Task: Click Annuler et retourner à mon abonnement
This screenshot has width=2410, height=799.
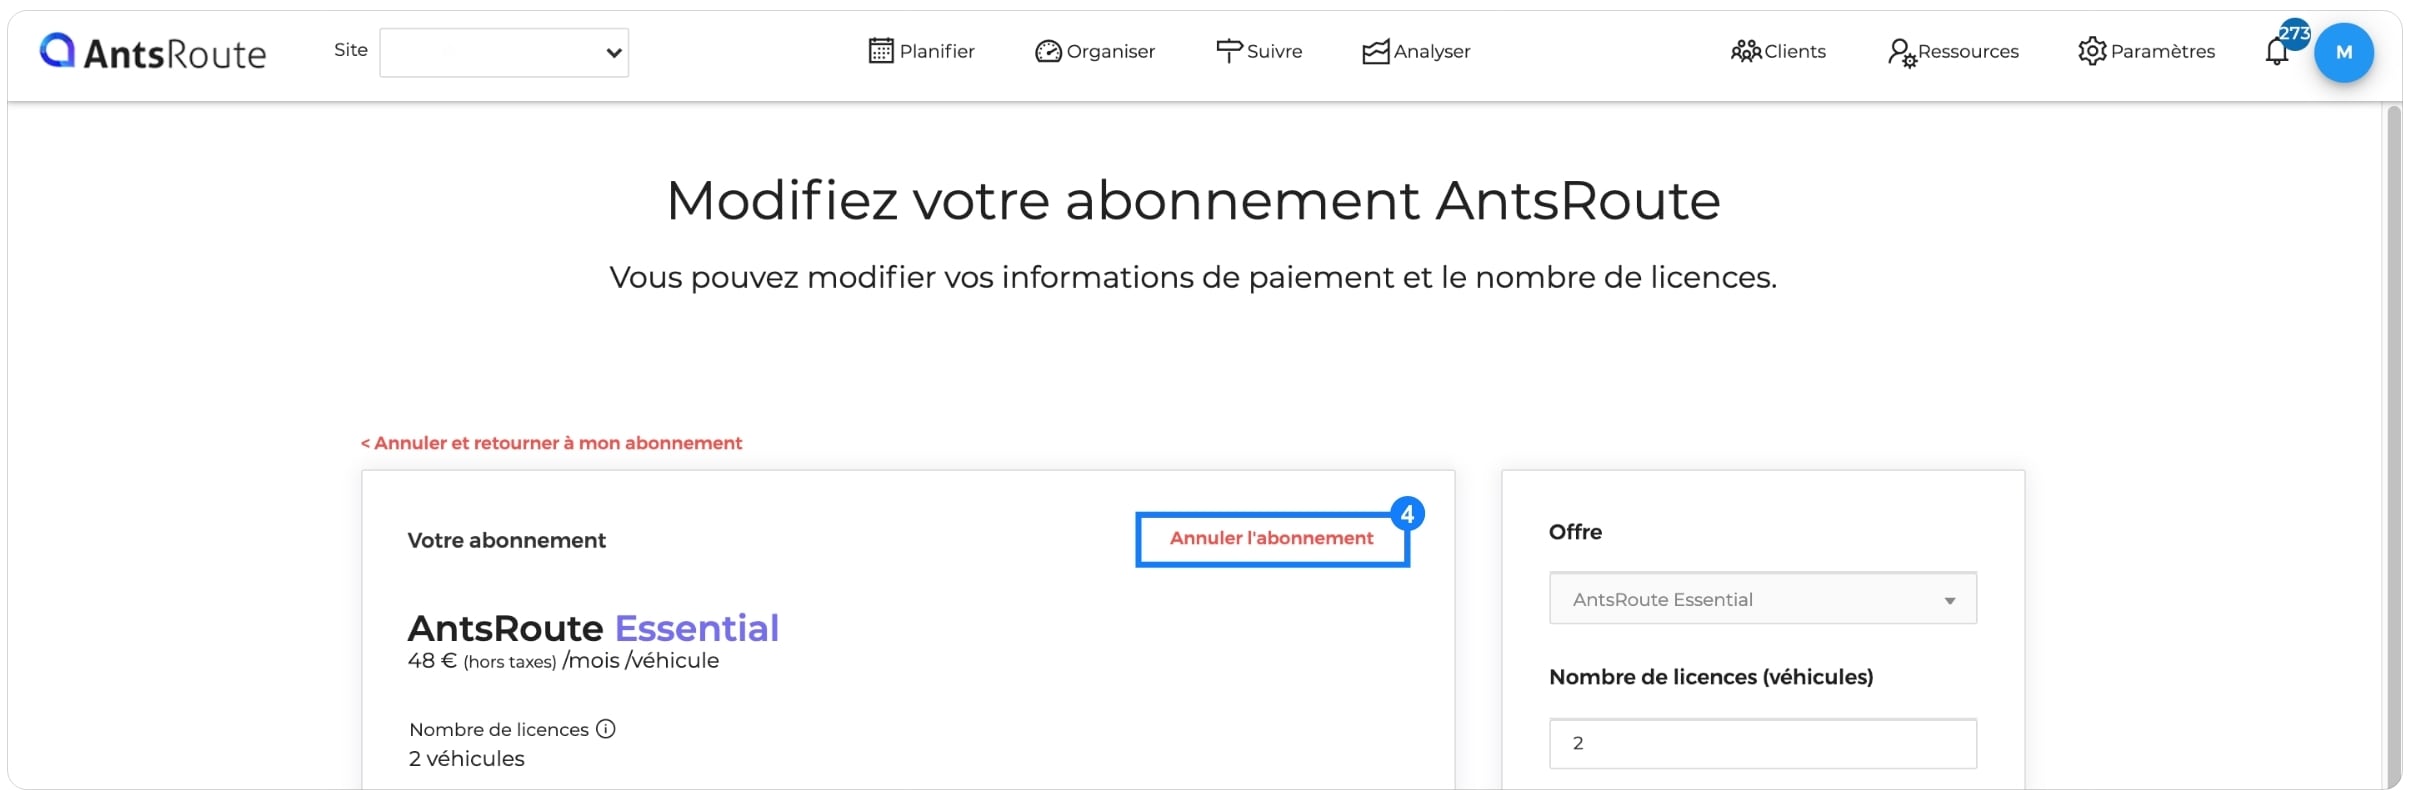Action: (551, 443)
